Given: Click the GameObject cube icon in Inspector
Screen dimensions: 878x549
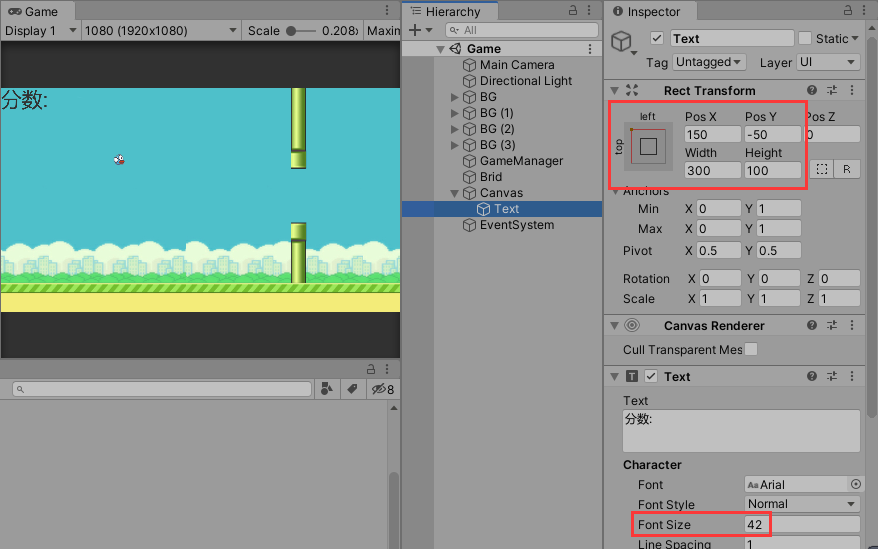Looking at the screenshot, I should pos(622,41).
